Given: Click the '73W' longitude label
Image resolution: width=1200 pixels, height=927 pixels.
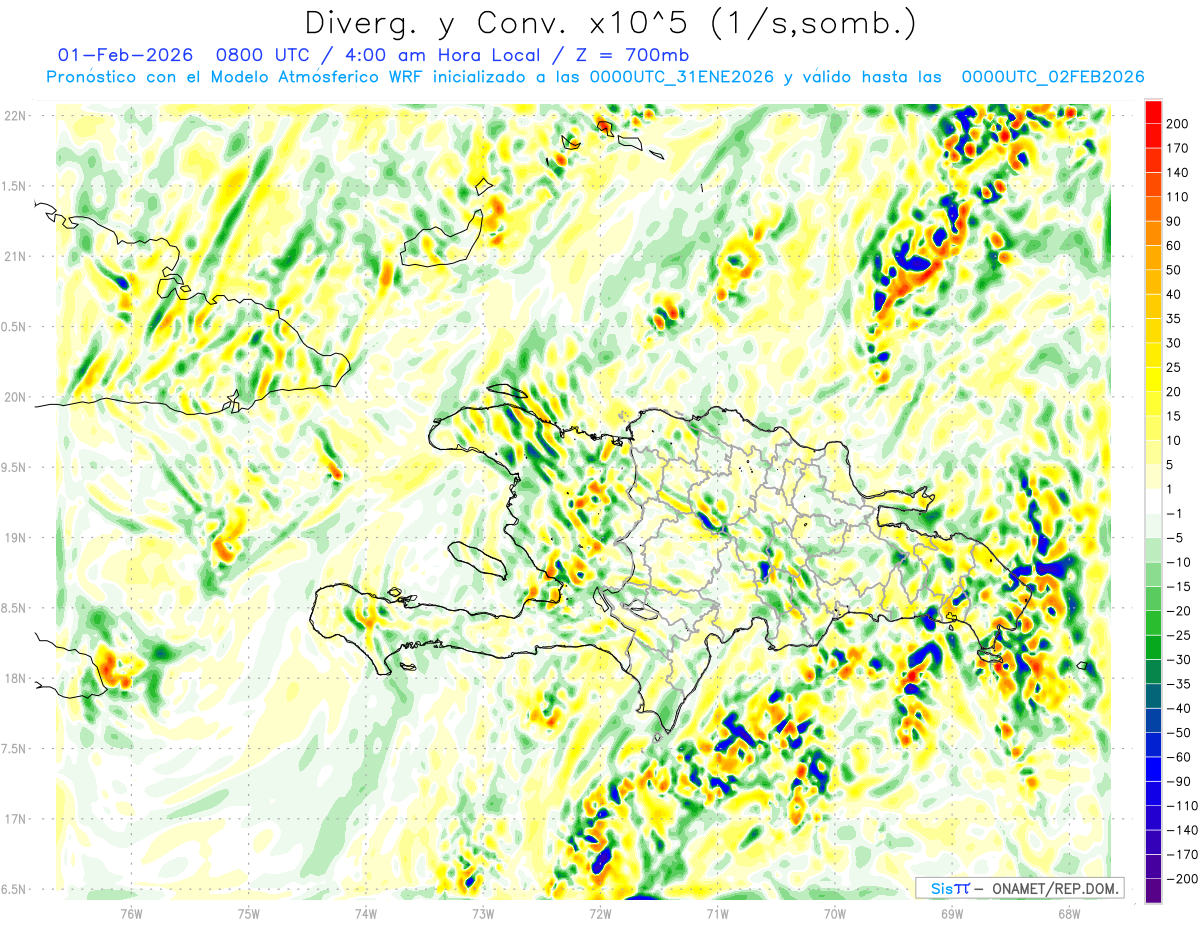Looking at the screenshot, I should (x=483, y=913).
